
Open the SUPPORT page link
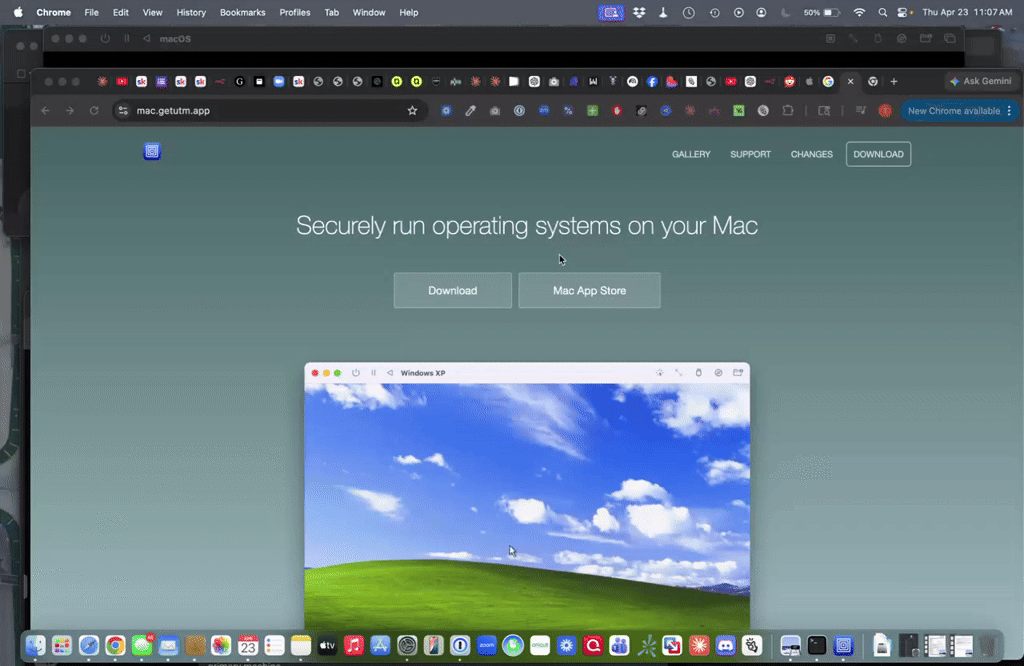[x=750, y=154]
